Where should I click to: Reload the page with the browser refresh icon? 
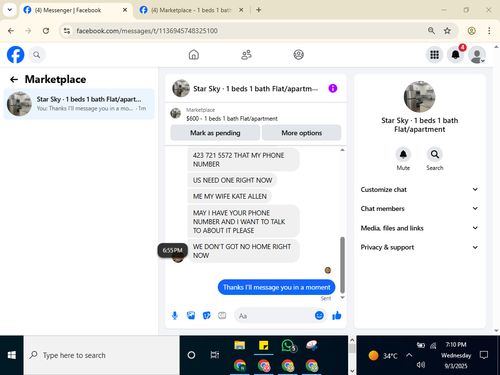coord(46,31)
